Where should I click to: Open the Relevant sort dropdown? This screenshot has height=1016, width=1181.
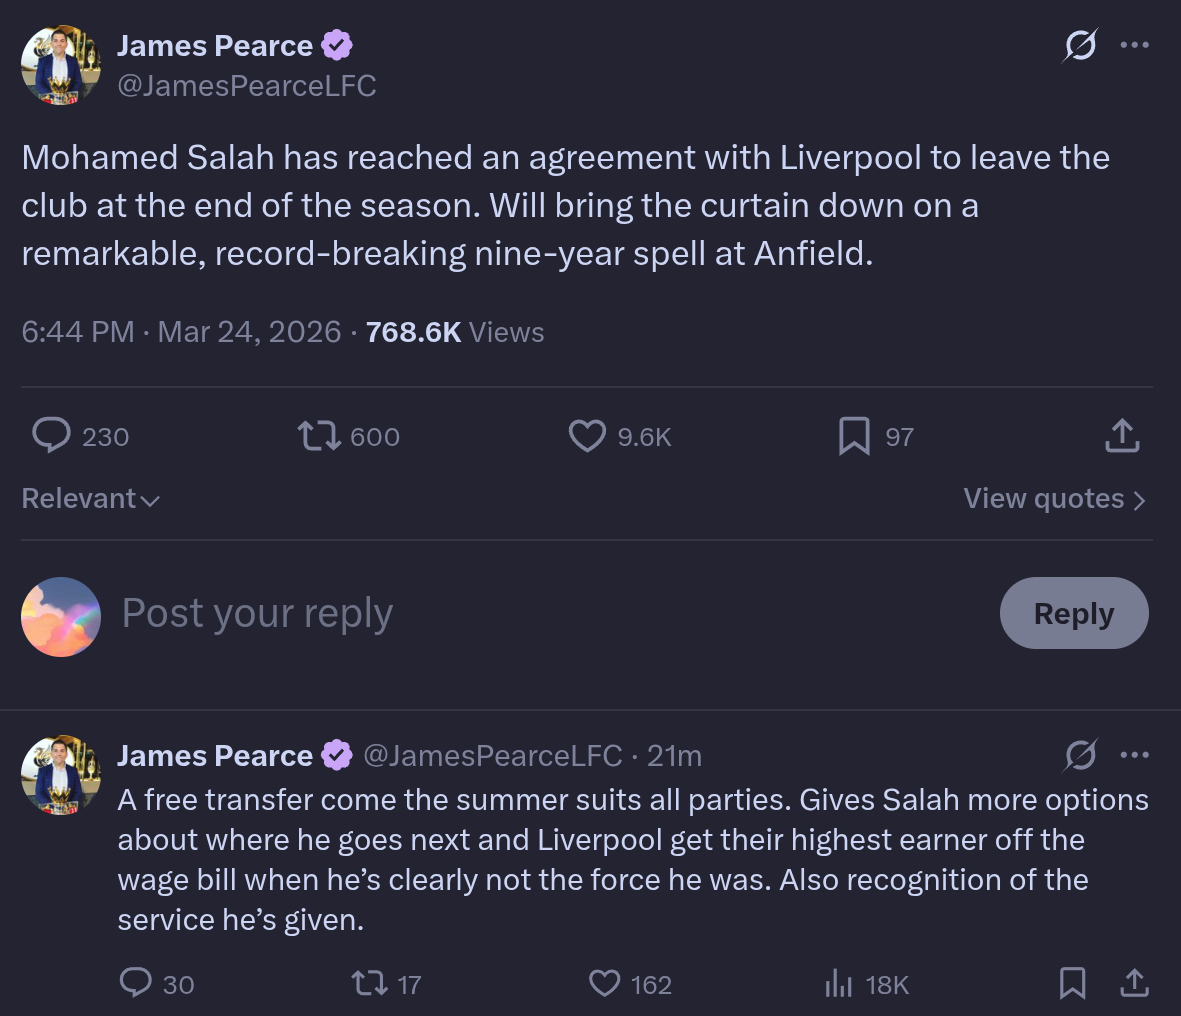[x=90, y=499]
